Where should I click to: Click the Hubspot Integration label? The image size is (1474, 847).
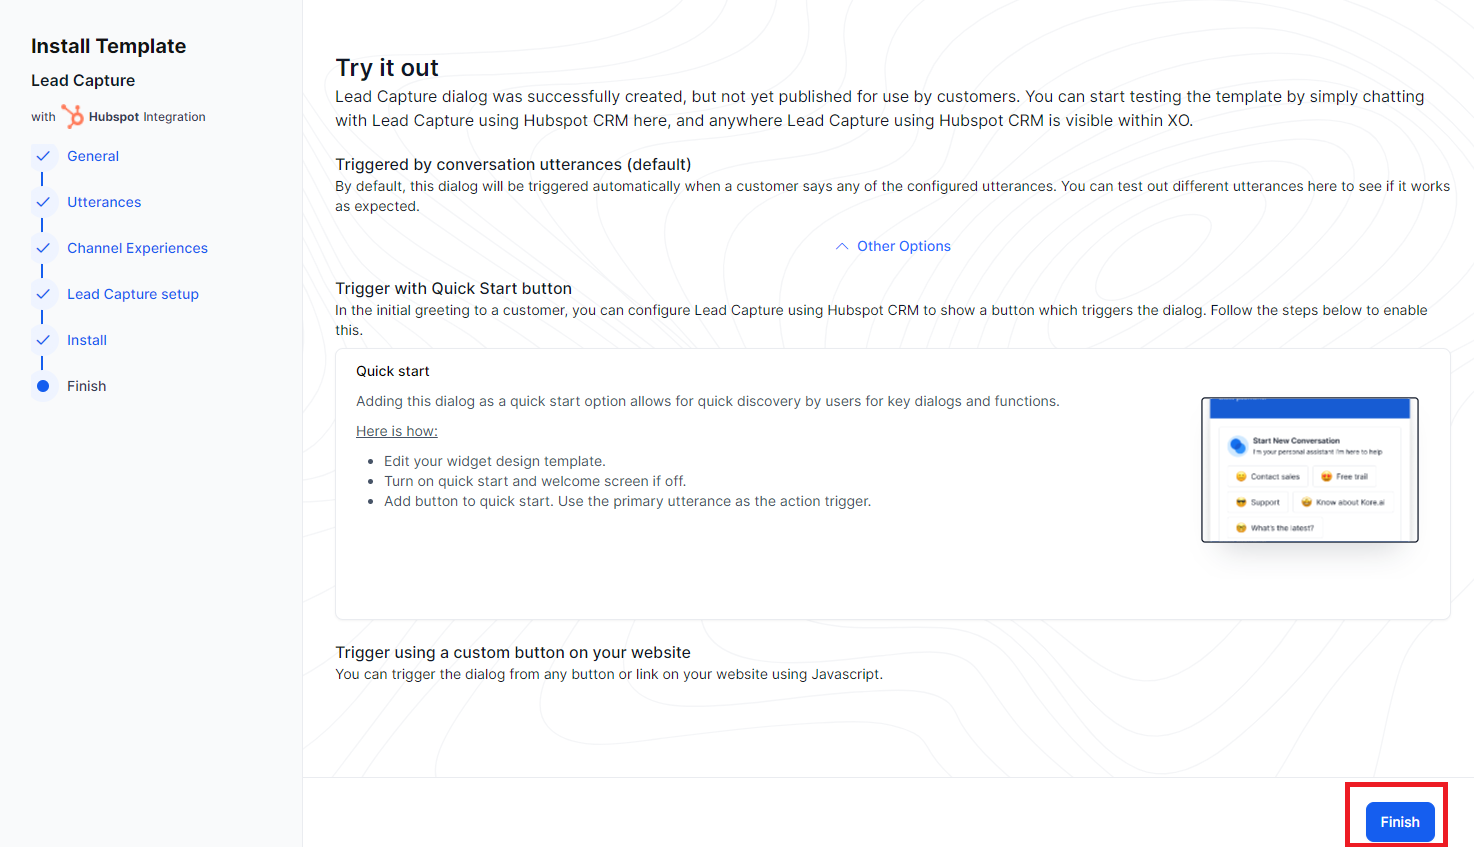(147, 117)
